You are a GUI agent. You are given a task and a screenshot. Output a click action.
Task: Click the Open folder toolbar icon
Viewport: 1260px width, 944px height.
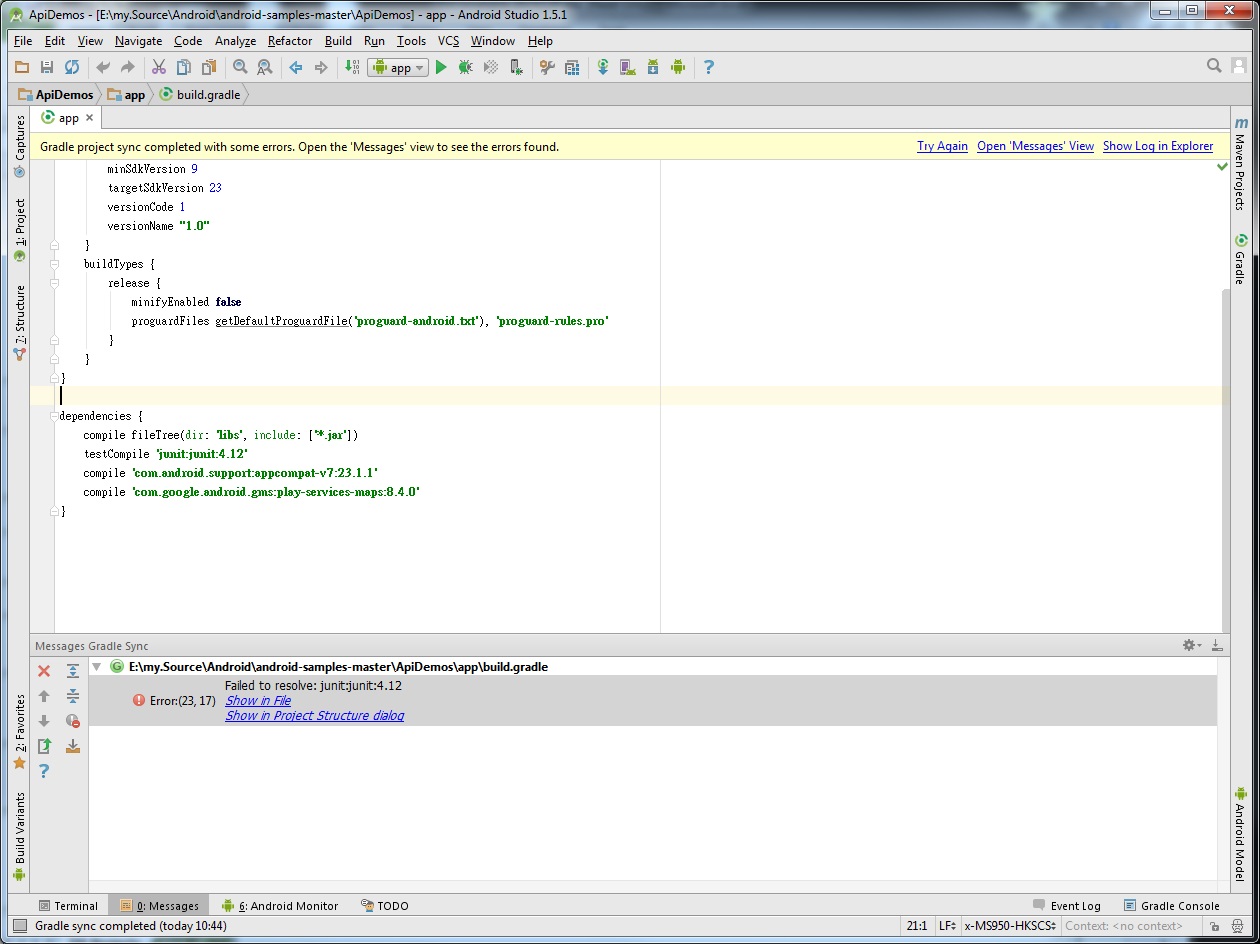[22, 67]
